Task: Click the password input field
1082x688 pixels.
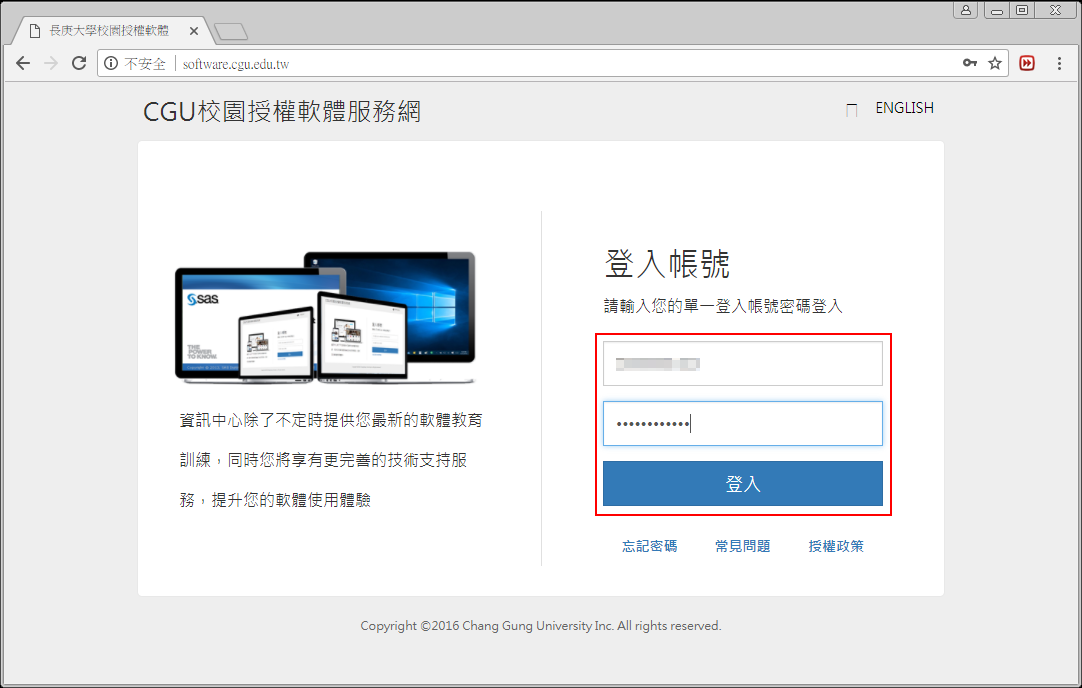Action: pos(742,424)
